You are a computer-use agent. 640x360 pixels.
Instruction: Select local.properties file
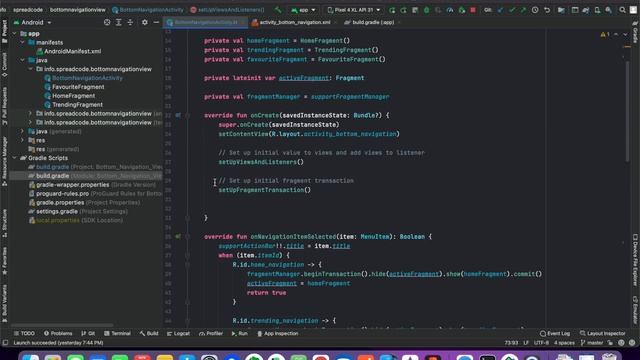[76, 220]
